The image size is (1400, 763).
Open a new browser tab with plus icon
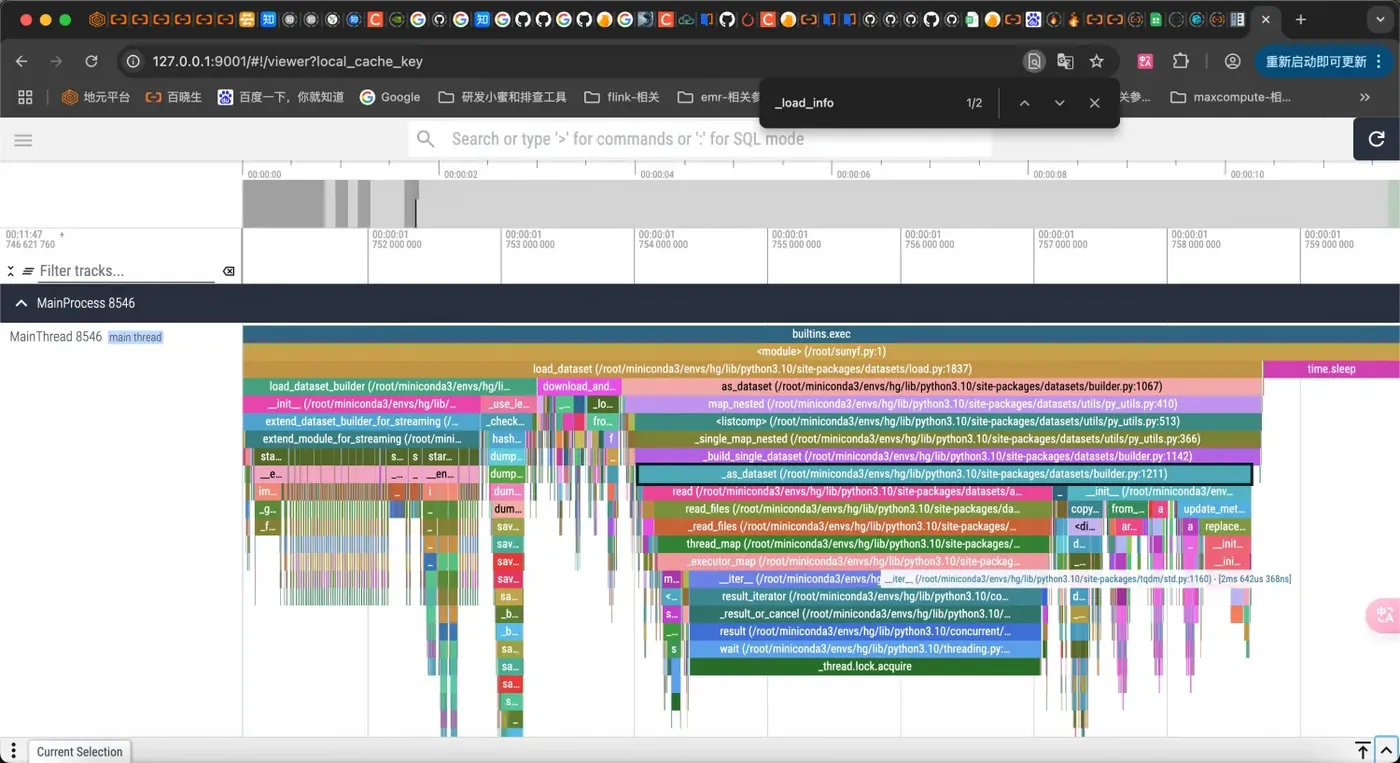[1300, 19]
